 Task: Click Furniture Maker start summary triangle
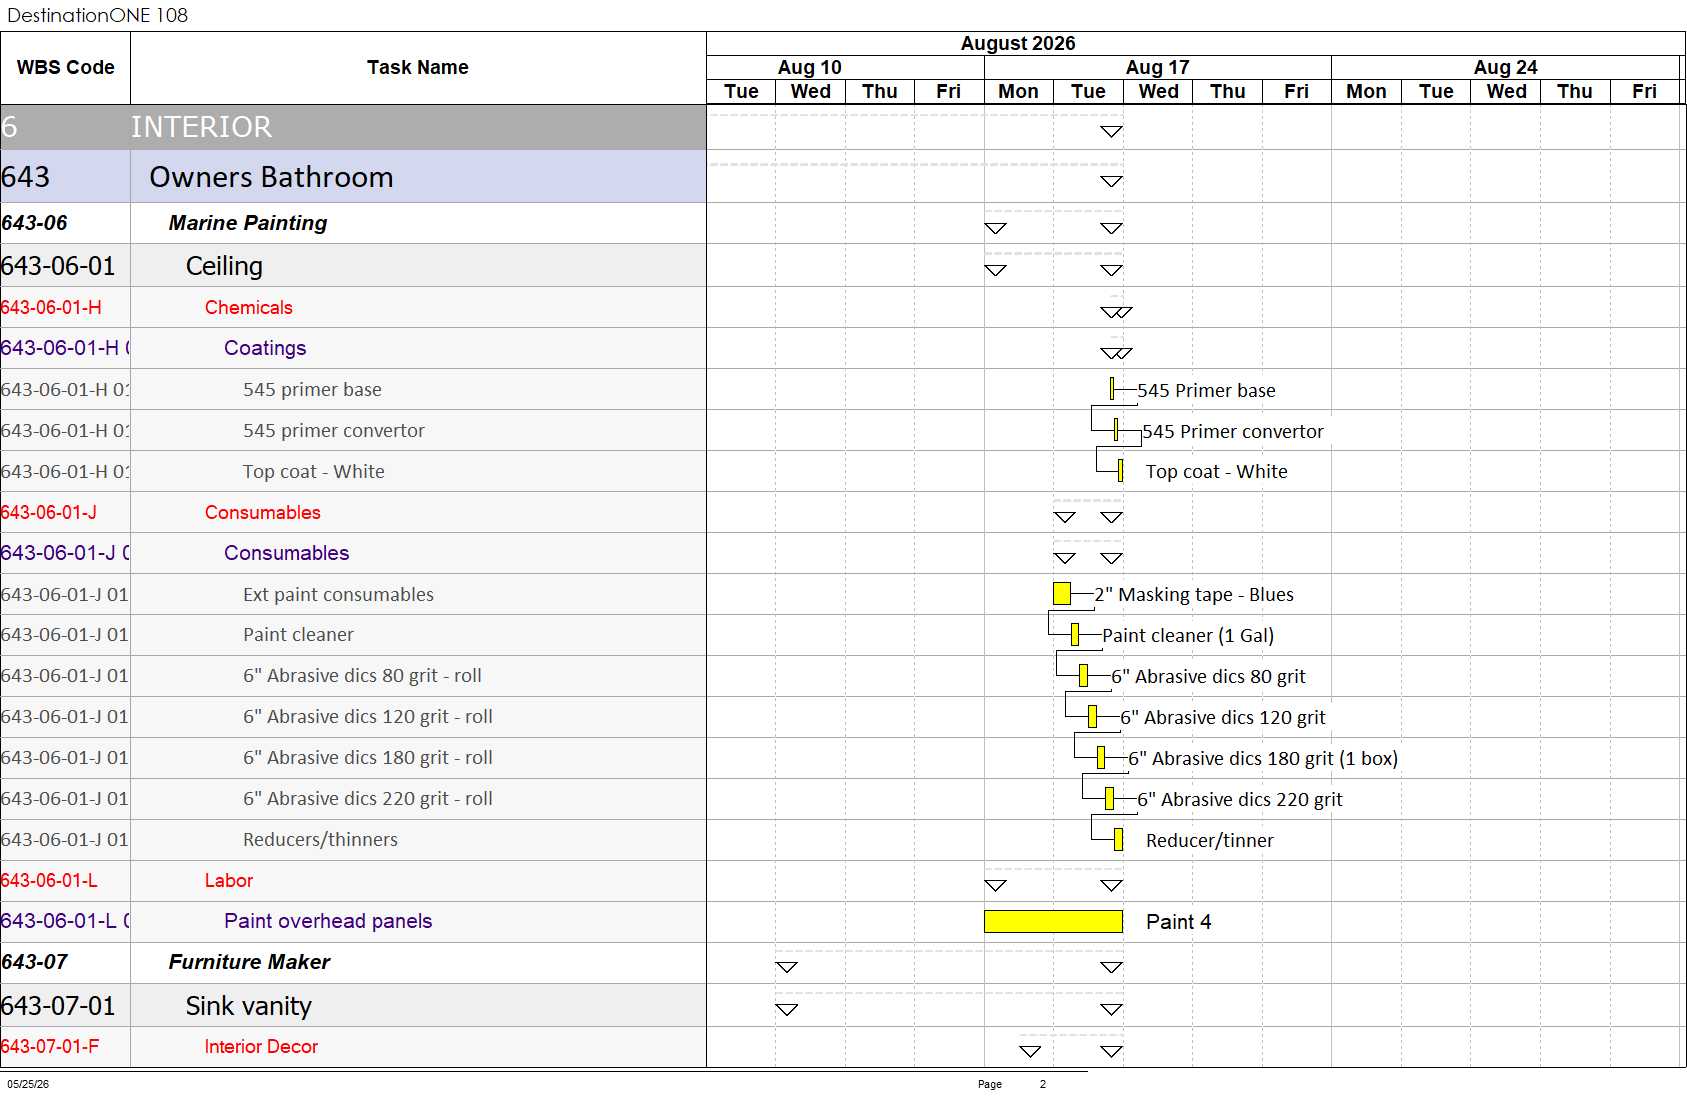coord(787,968)
